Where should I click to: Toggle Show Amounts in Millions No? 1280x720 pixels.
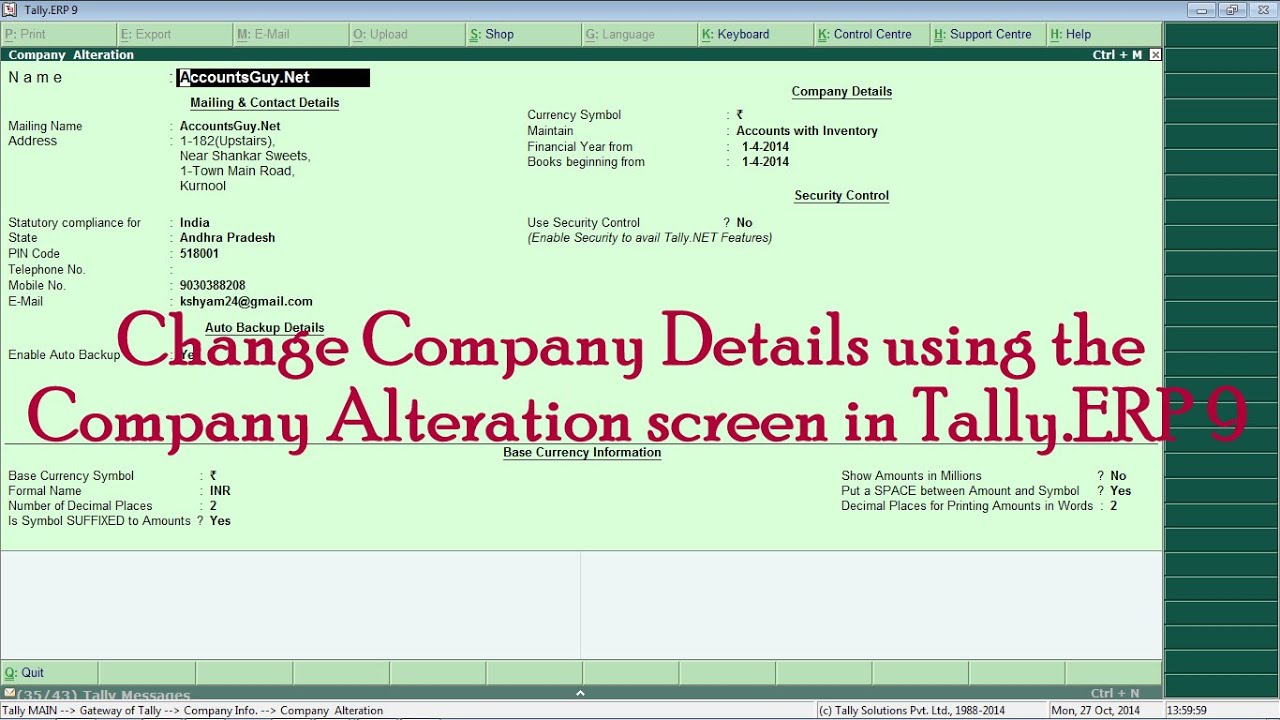tap(1118, 476)
